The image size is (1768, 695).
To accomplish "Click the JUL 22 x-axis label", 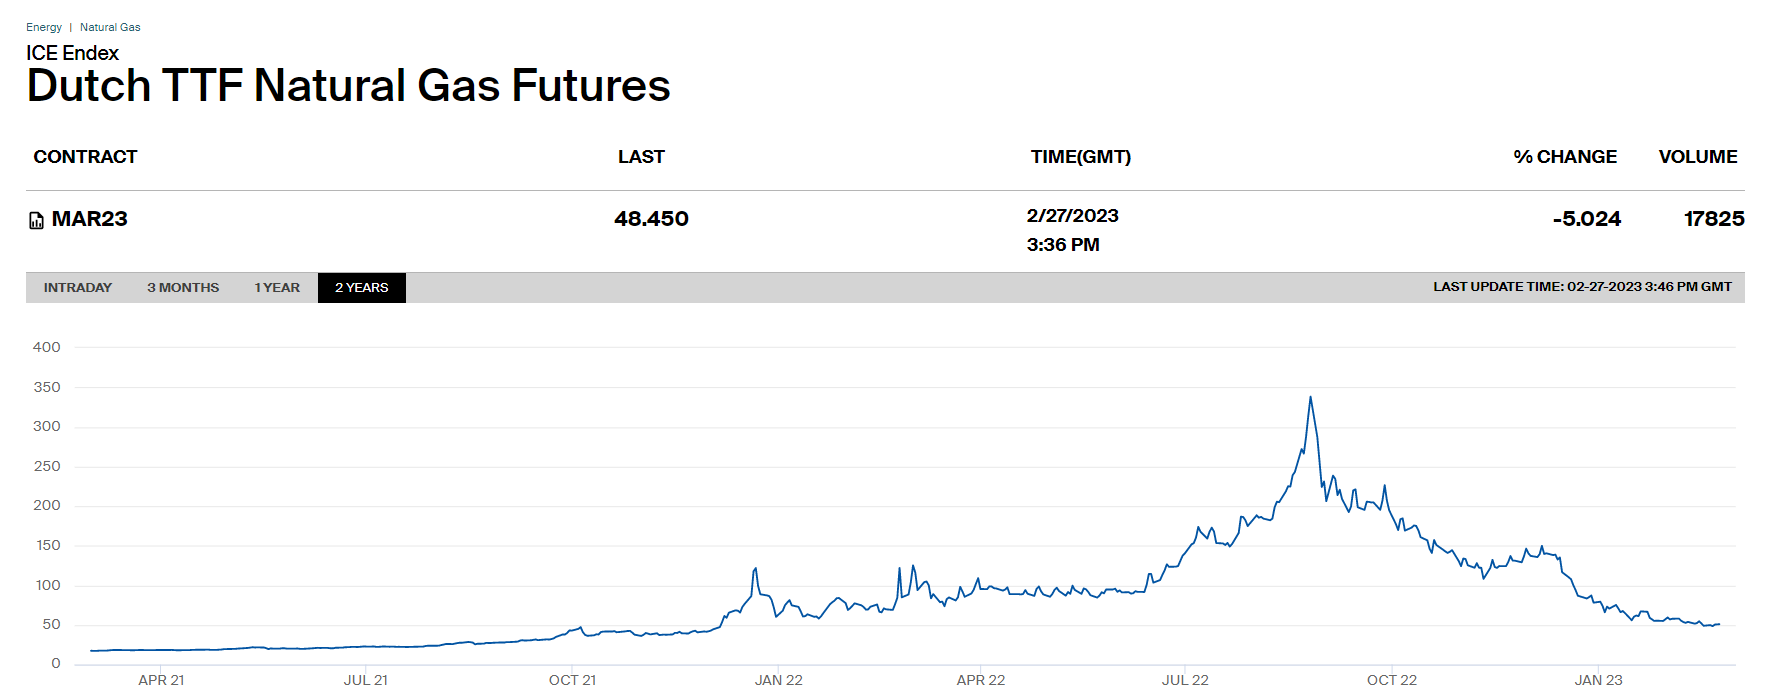I will 1184,680.
